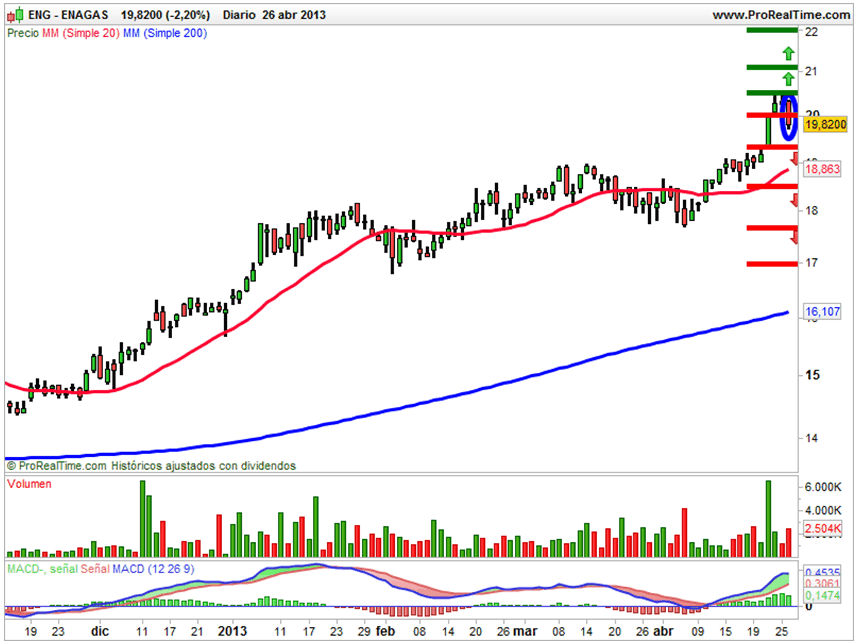Select the Volumen panel label
The height and width of the screenshot is (644, 859).
click(30, 484)
